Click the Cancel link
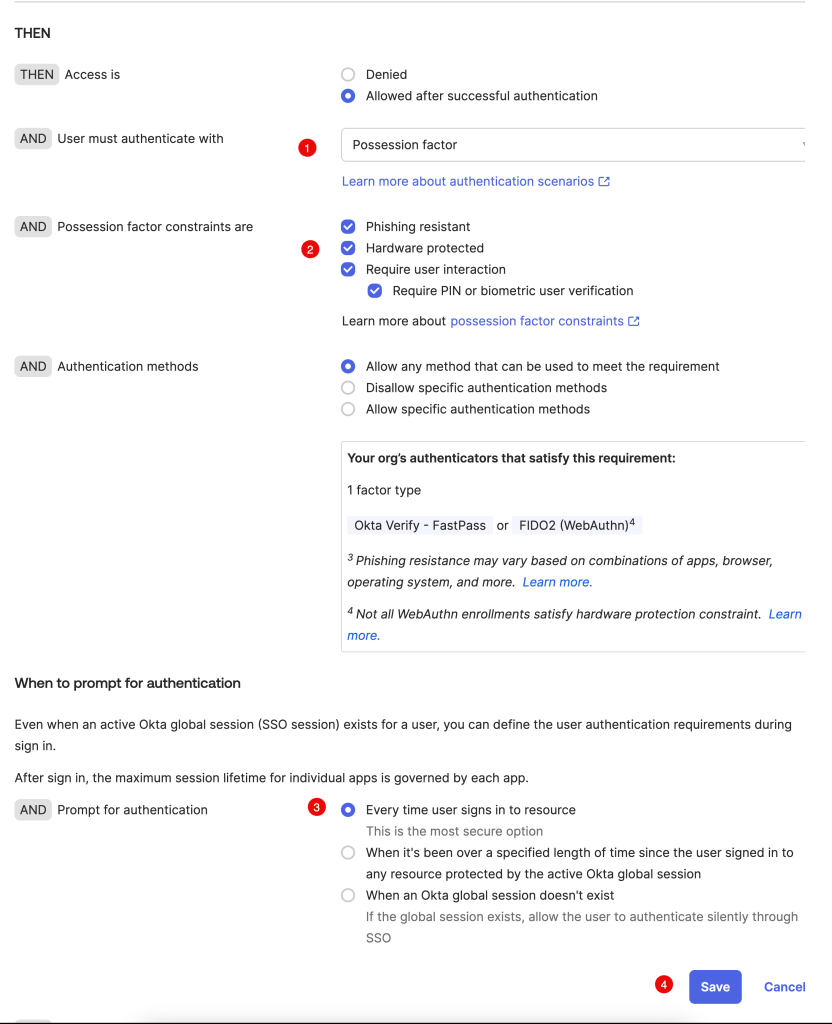This screenshot has width=832, height=1024. pos(784,987)
